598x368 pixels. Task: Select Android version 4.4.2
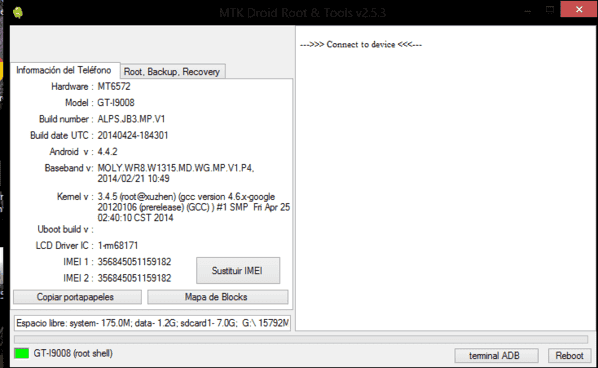(x=108, y=152)
